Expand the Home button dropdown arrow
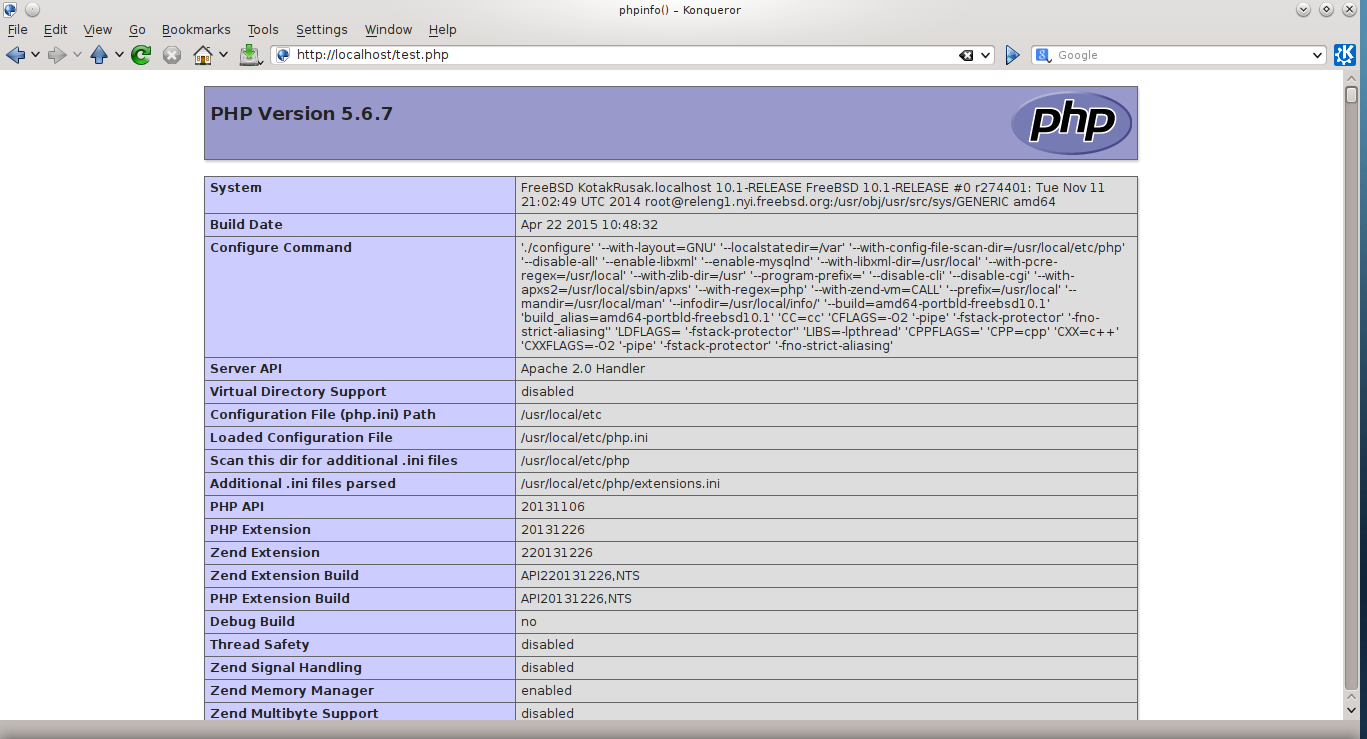 (x=223, y=55)
